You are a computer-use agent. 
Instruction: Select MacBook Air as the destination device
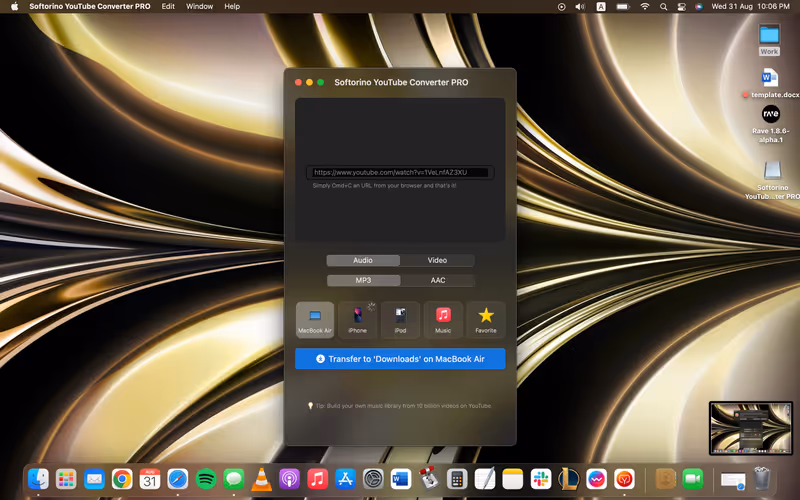pos(315,320)
